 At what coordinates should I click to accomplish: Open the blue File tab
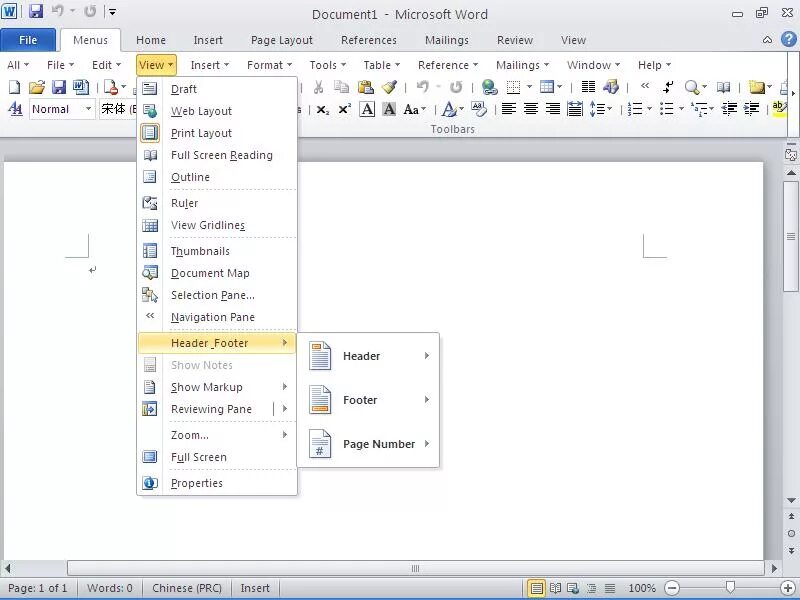coord(28,40)
